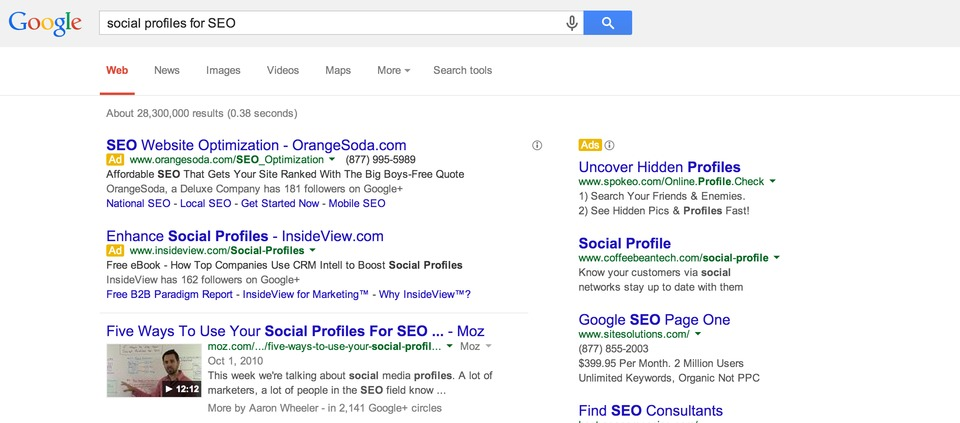Switch to the Images tab

pyautogui.click(x=223, y=70)
